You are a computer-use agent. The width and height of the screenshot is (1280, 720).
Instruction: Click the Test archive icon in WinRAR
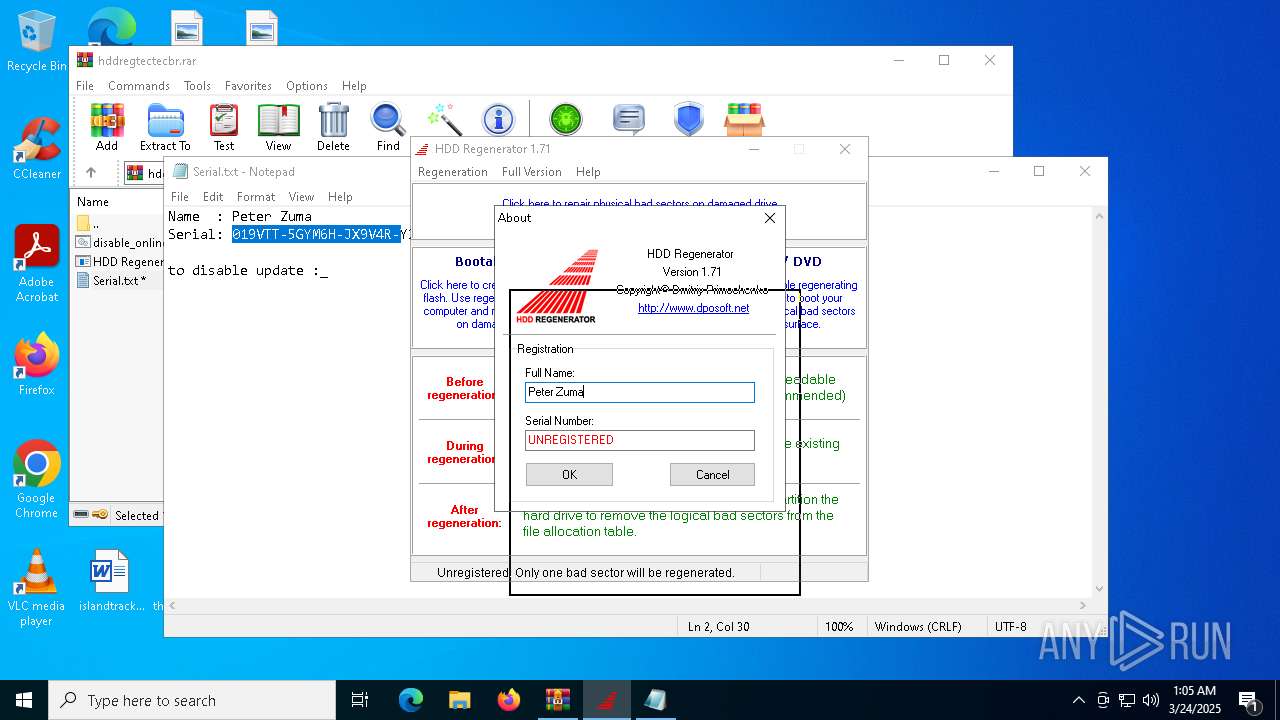(224, 127)
